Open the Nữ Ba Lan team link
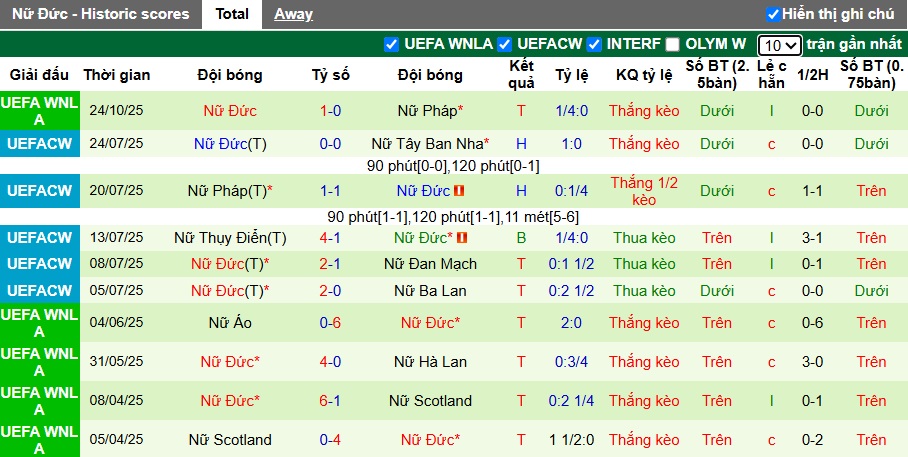The width and height of the screenshot is (908, 457). [430, 290]
